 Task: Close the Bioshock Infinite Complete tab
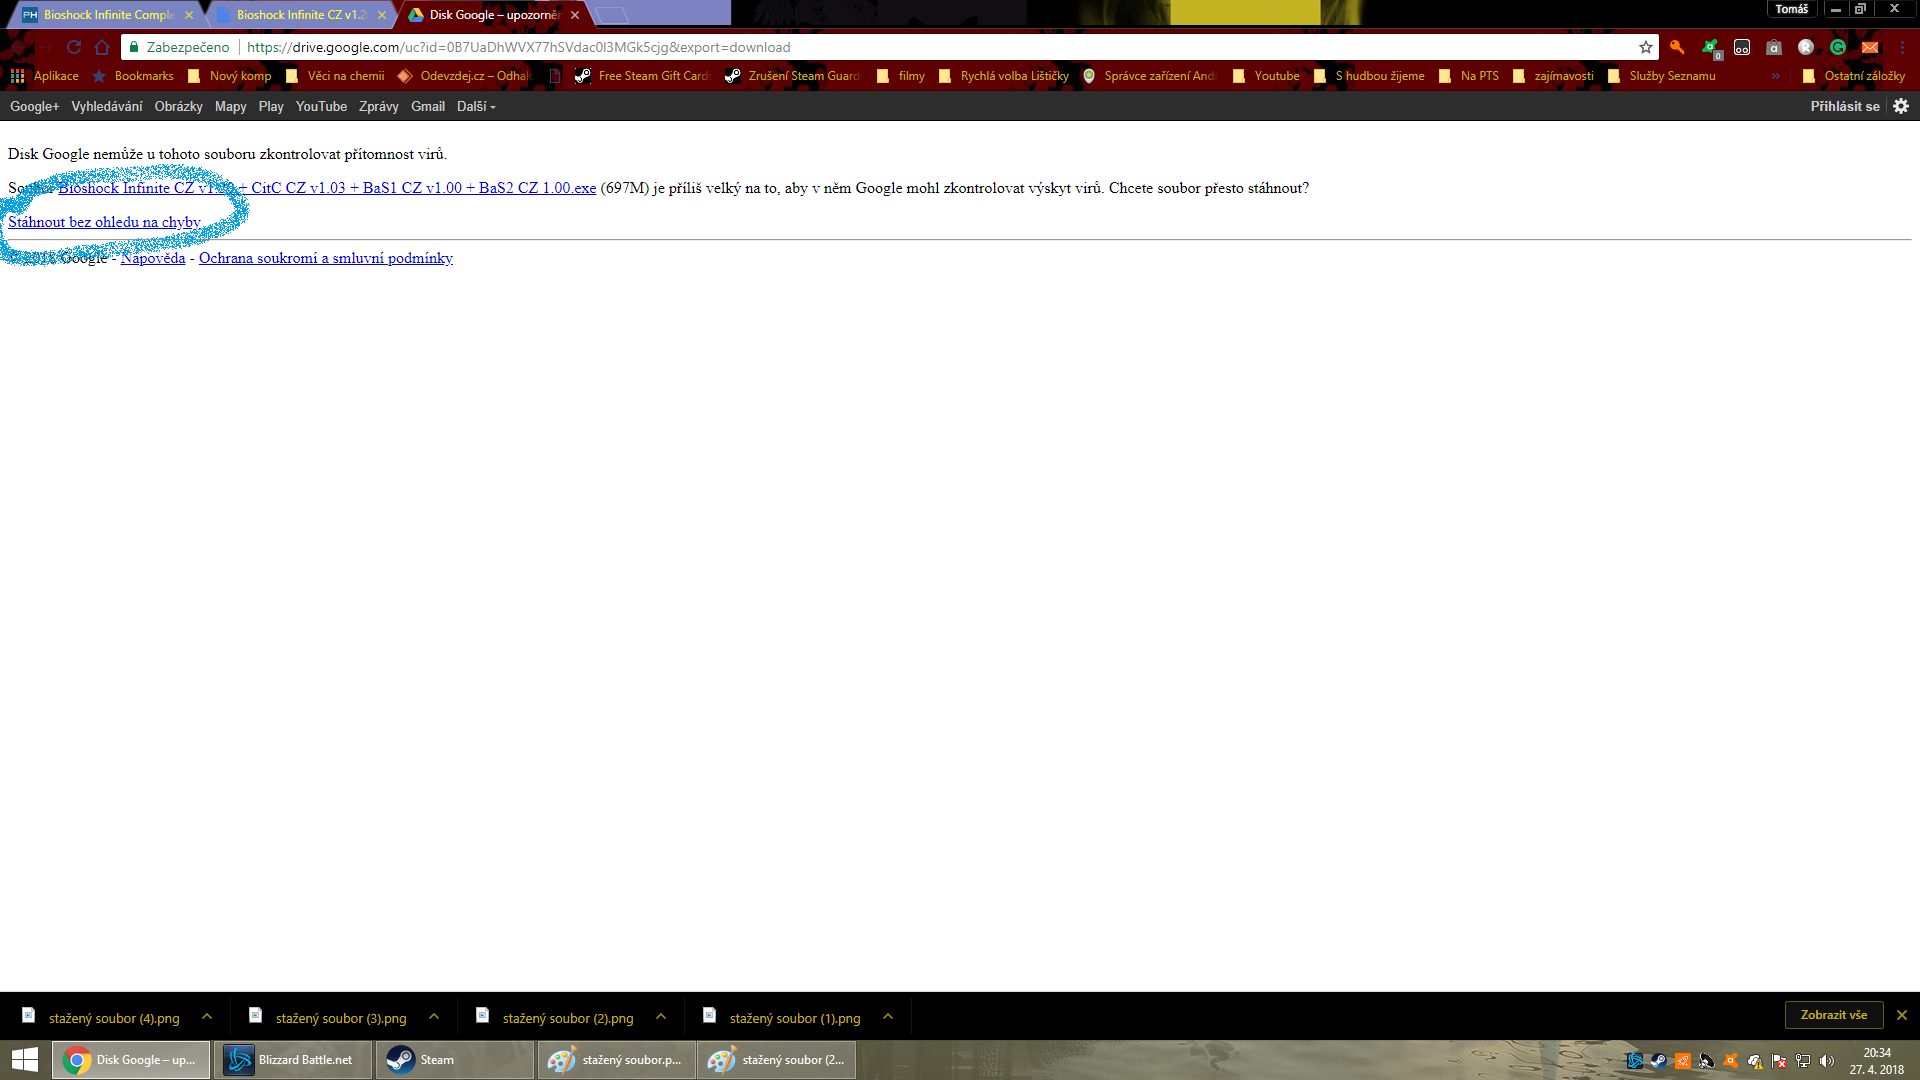[189, 15]
